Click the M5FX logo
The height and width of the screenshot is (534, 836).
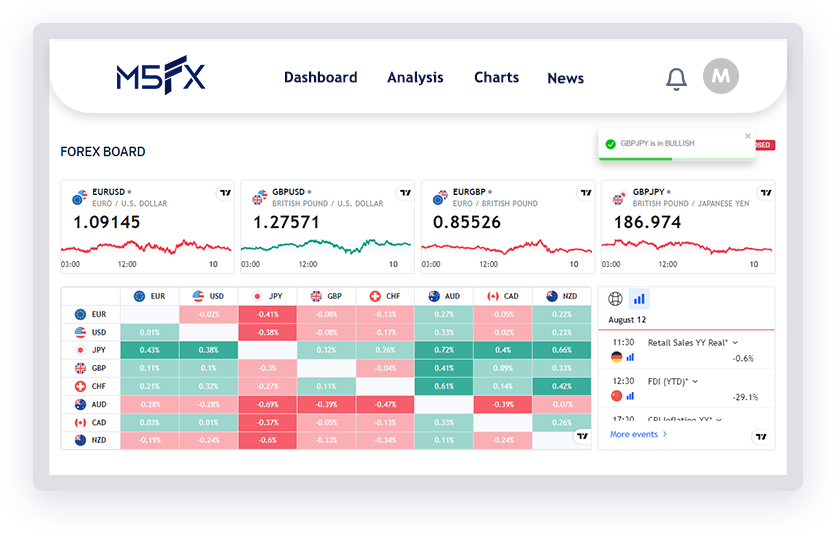tap(160, 78)
